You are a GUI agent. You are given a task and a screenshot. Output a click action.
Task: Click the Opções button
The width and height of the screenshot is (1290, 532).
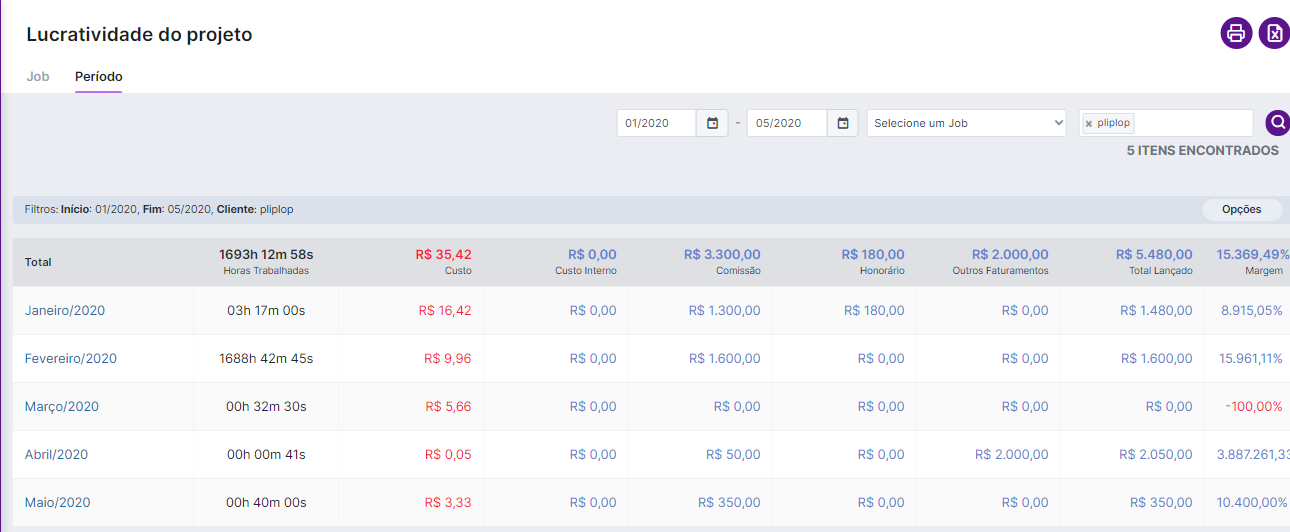(1242, 210)
